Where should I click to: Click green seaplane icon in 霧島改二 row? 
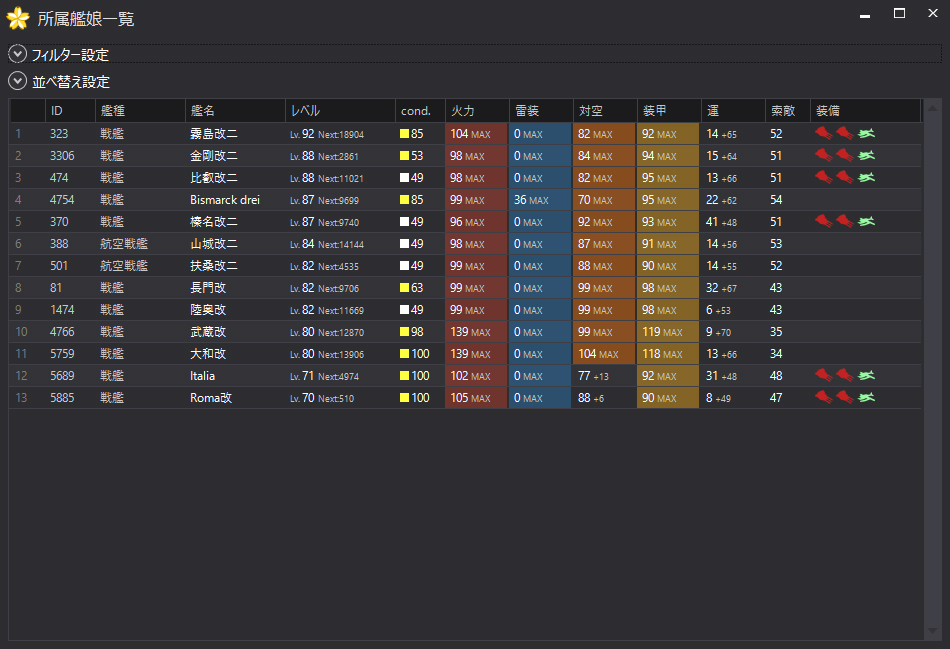tap(866, 133)
